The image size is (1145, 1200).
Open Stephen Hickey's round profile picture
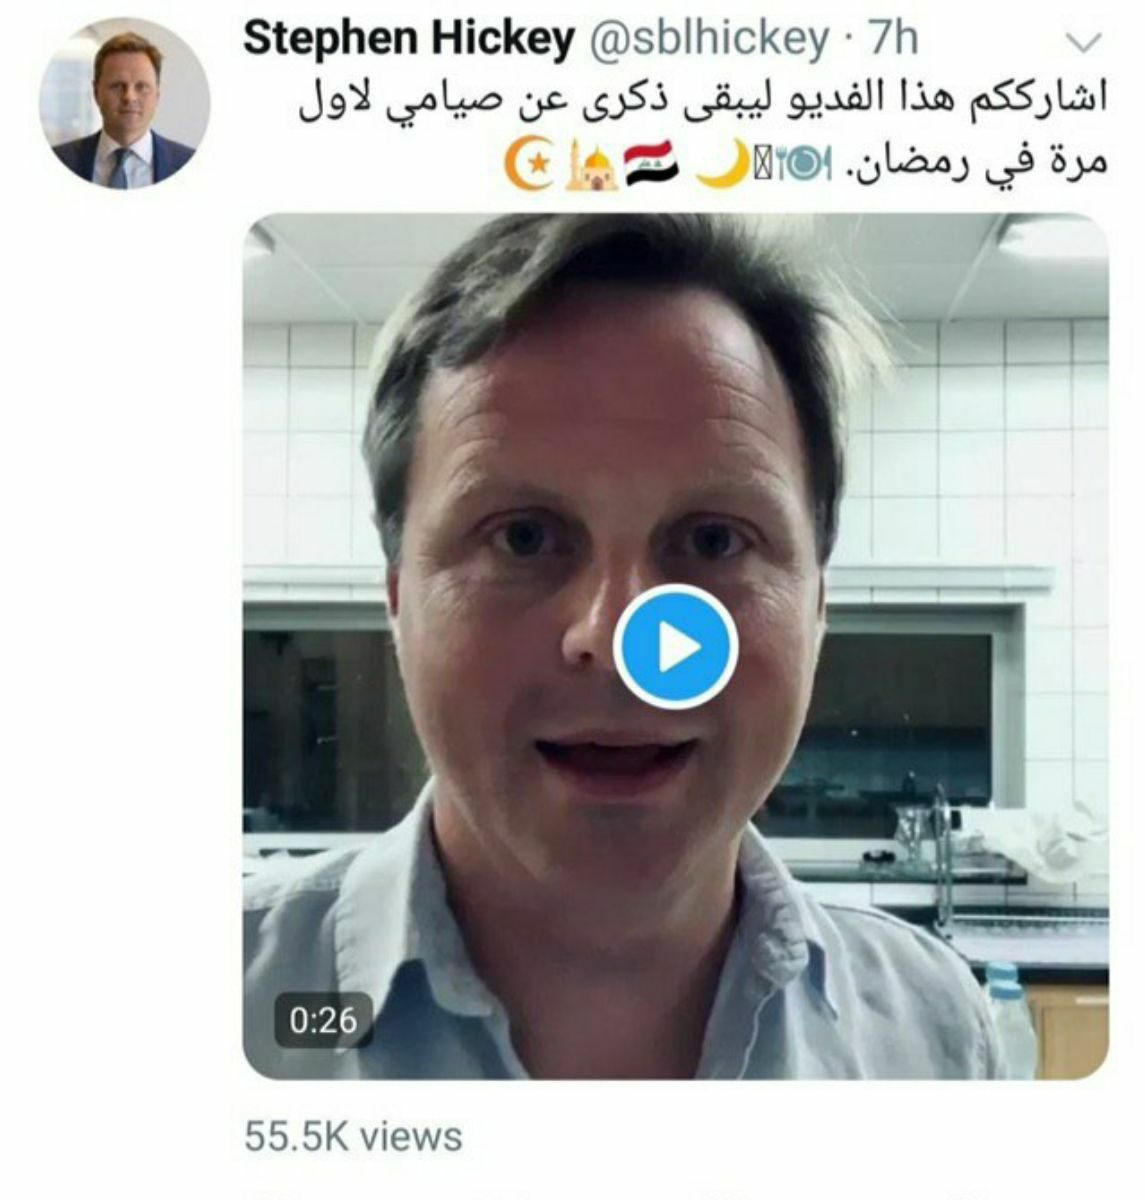125,102
